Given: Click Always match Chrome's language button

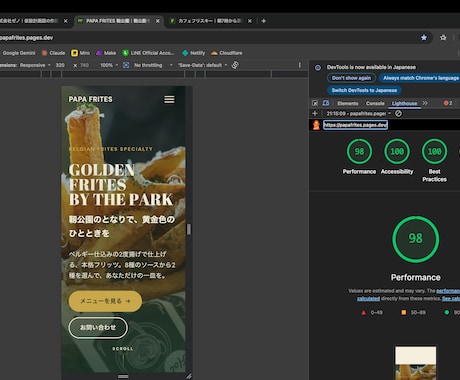Looking at the screenshot, I should pyautogui.click(x=421, y=78).
